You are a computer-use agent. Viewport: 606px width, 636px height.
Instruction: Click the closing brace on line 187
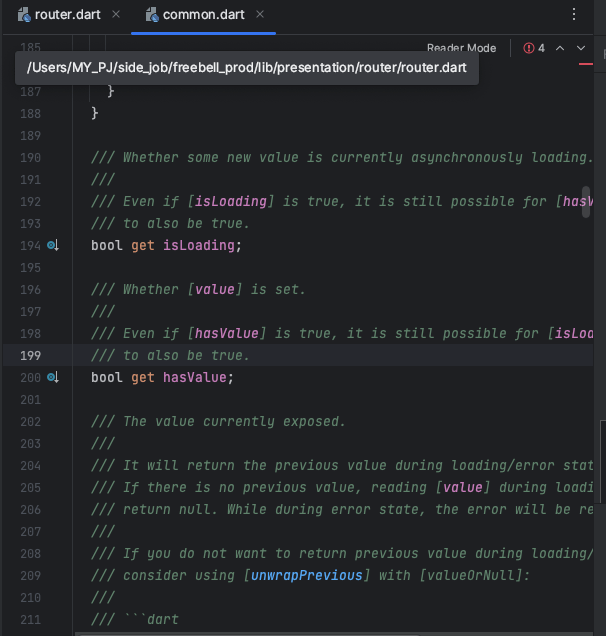click(110, 91)
